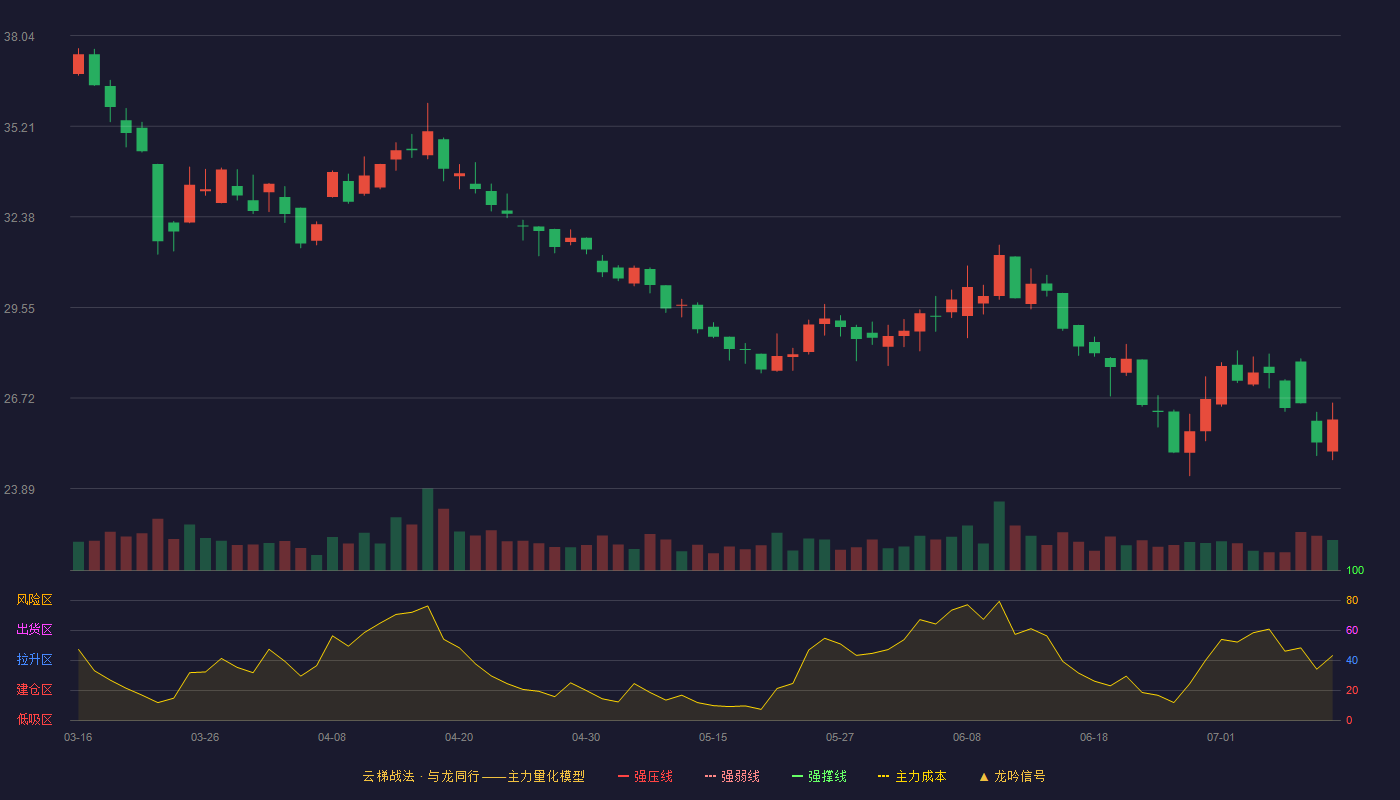This screenshot has width=1400, height=800.
Task: Click the last red candlestick on right edge
Action: (x=1332, y=435)
